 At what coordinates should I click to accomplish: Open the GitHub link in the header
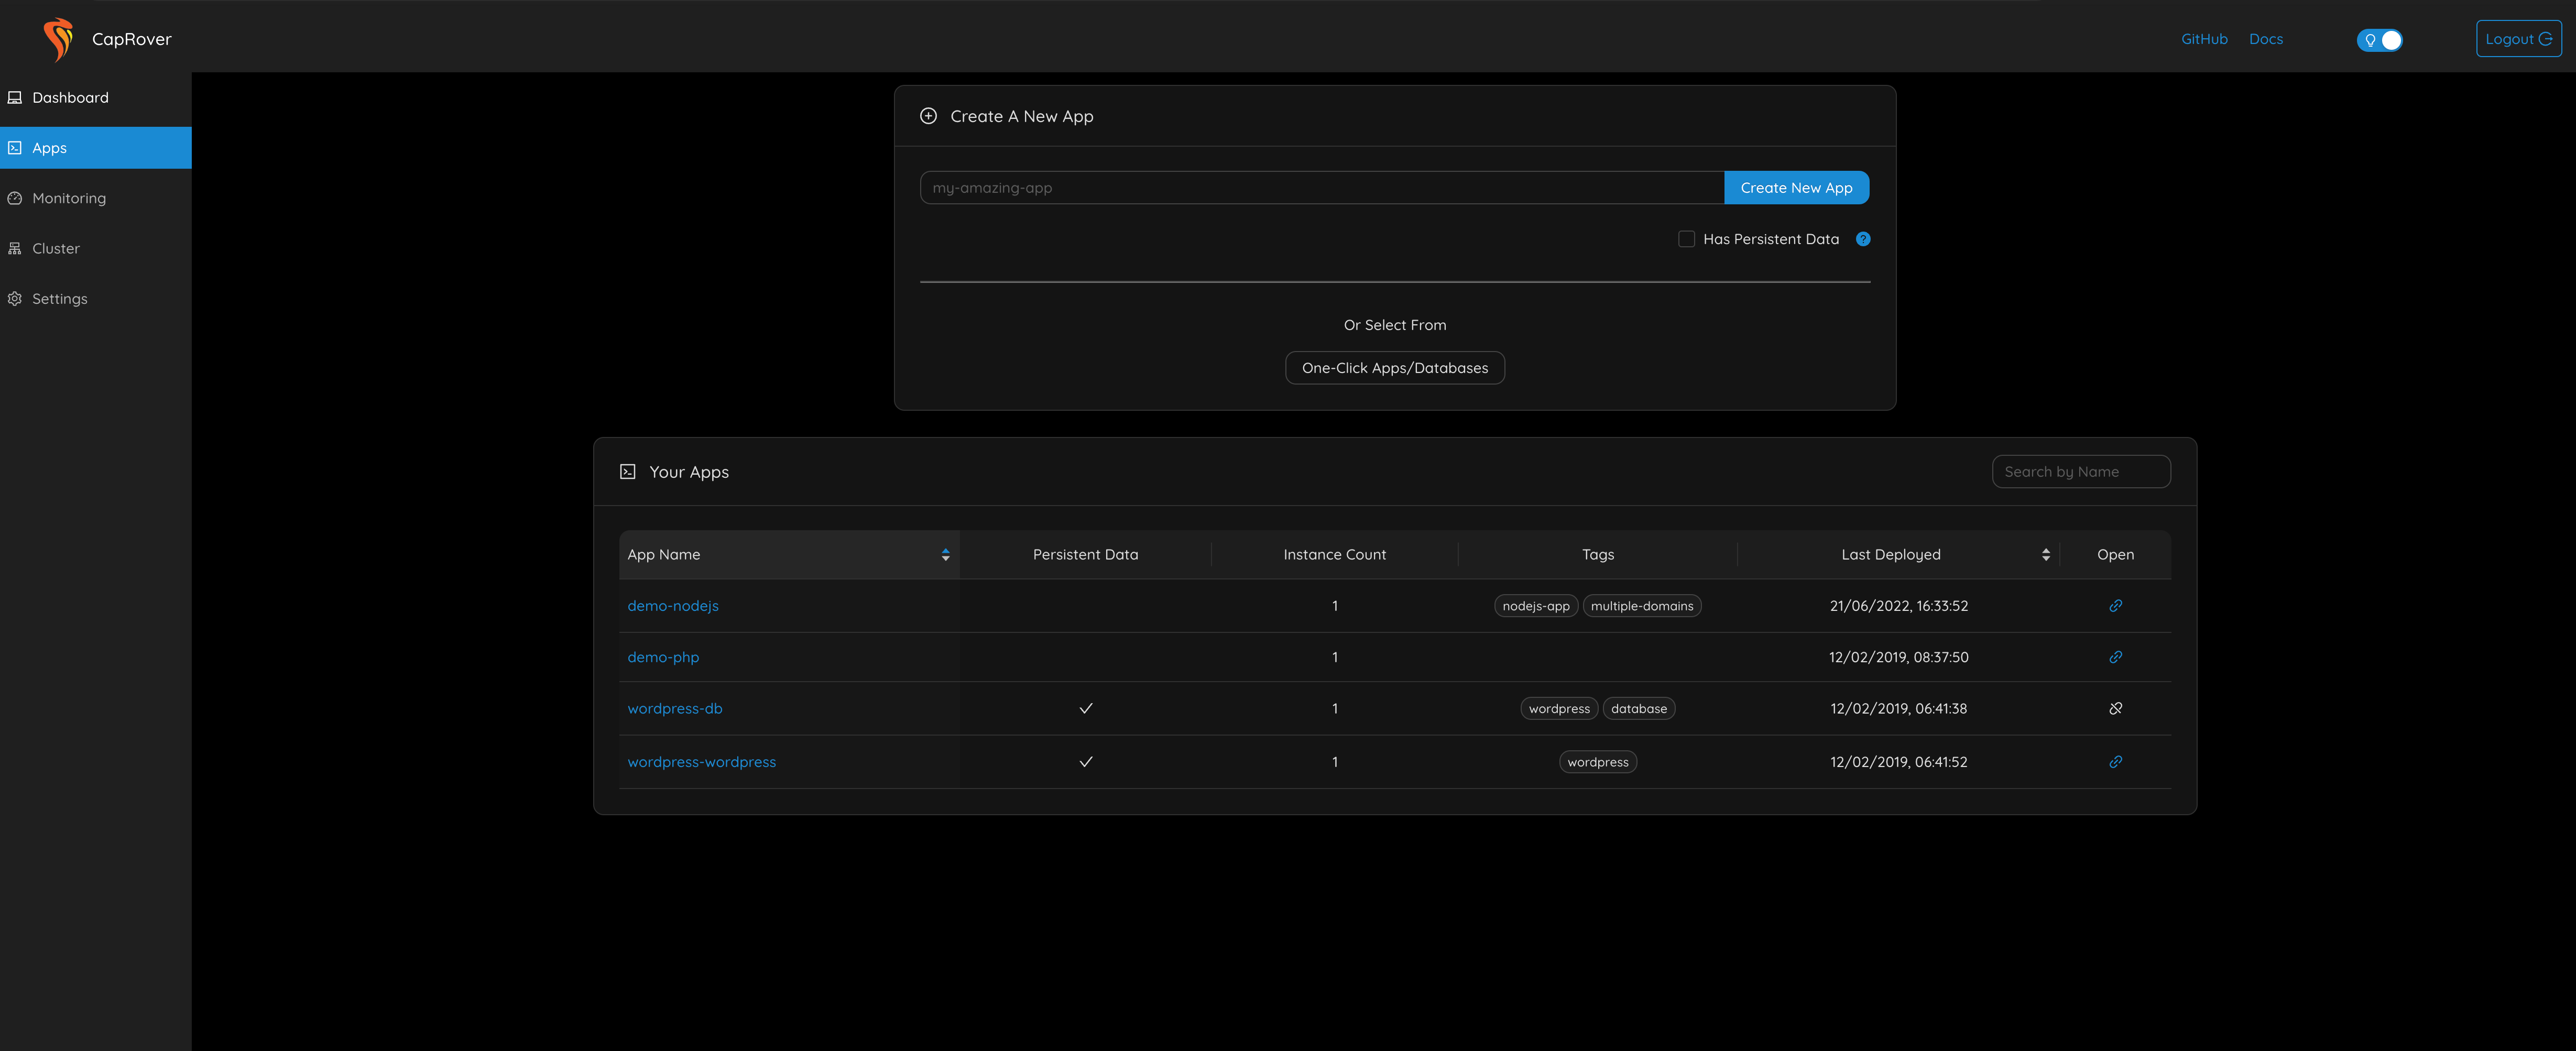(2204, 39)
